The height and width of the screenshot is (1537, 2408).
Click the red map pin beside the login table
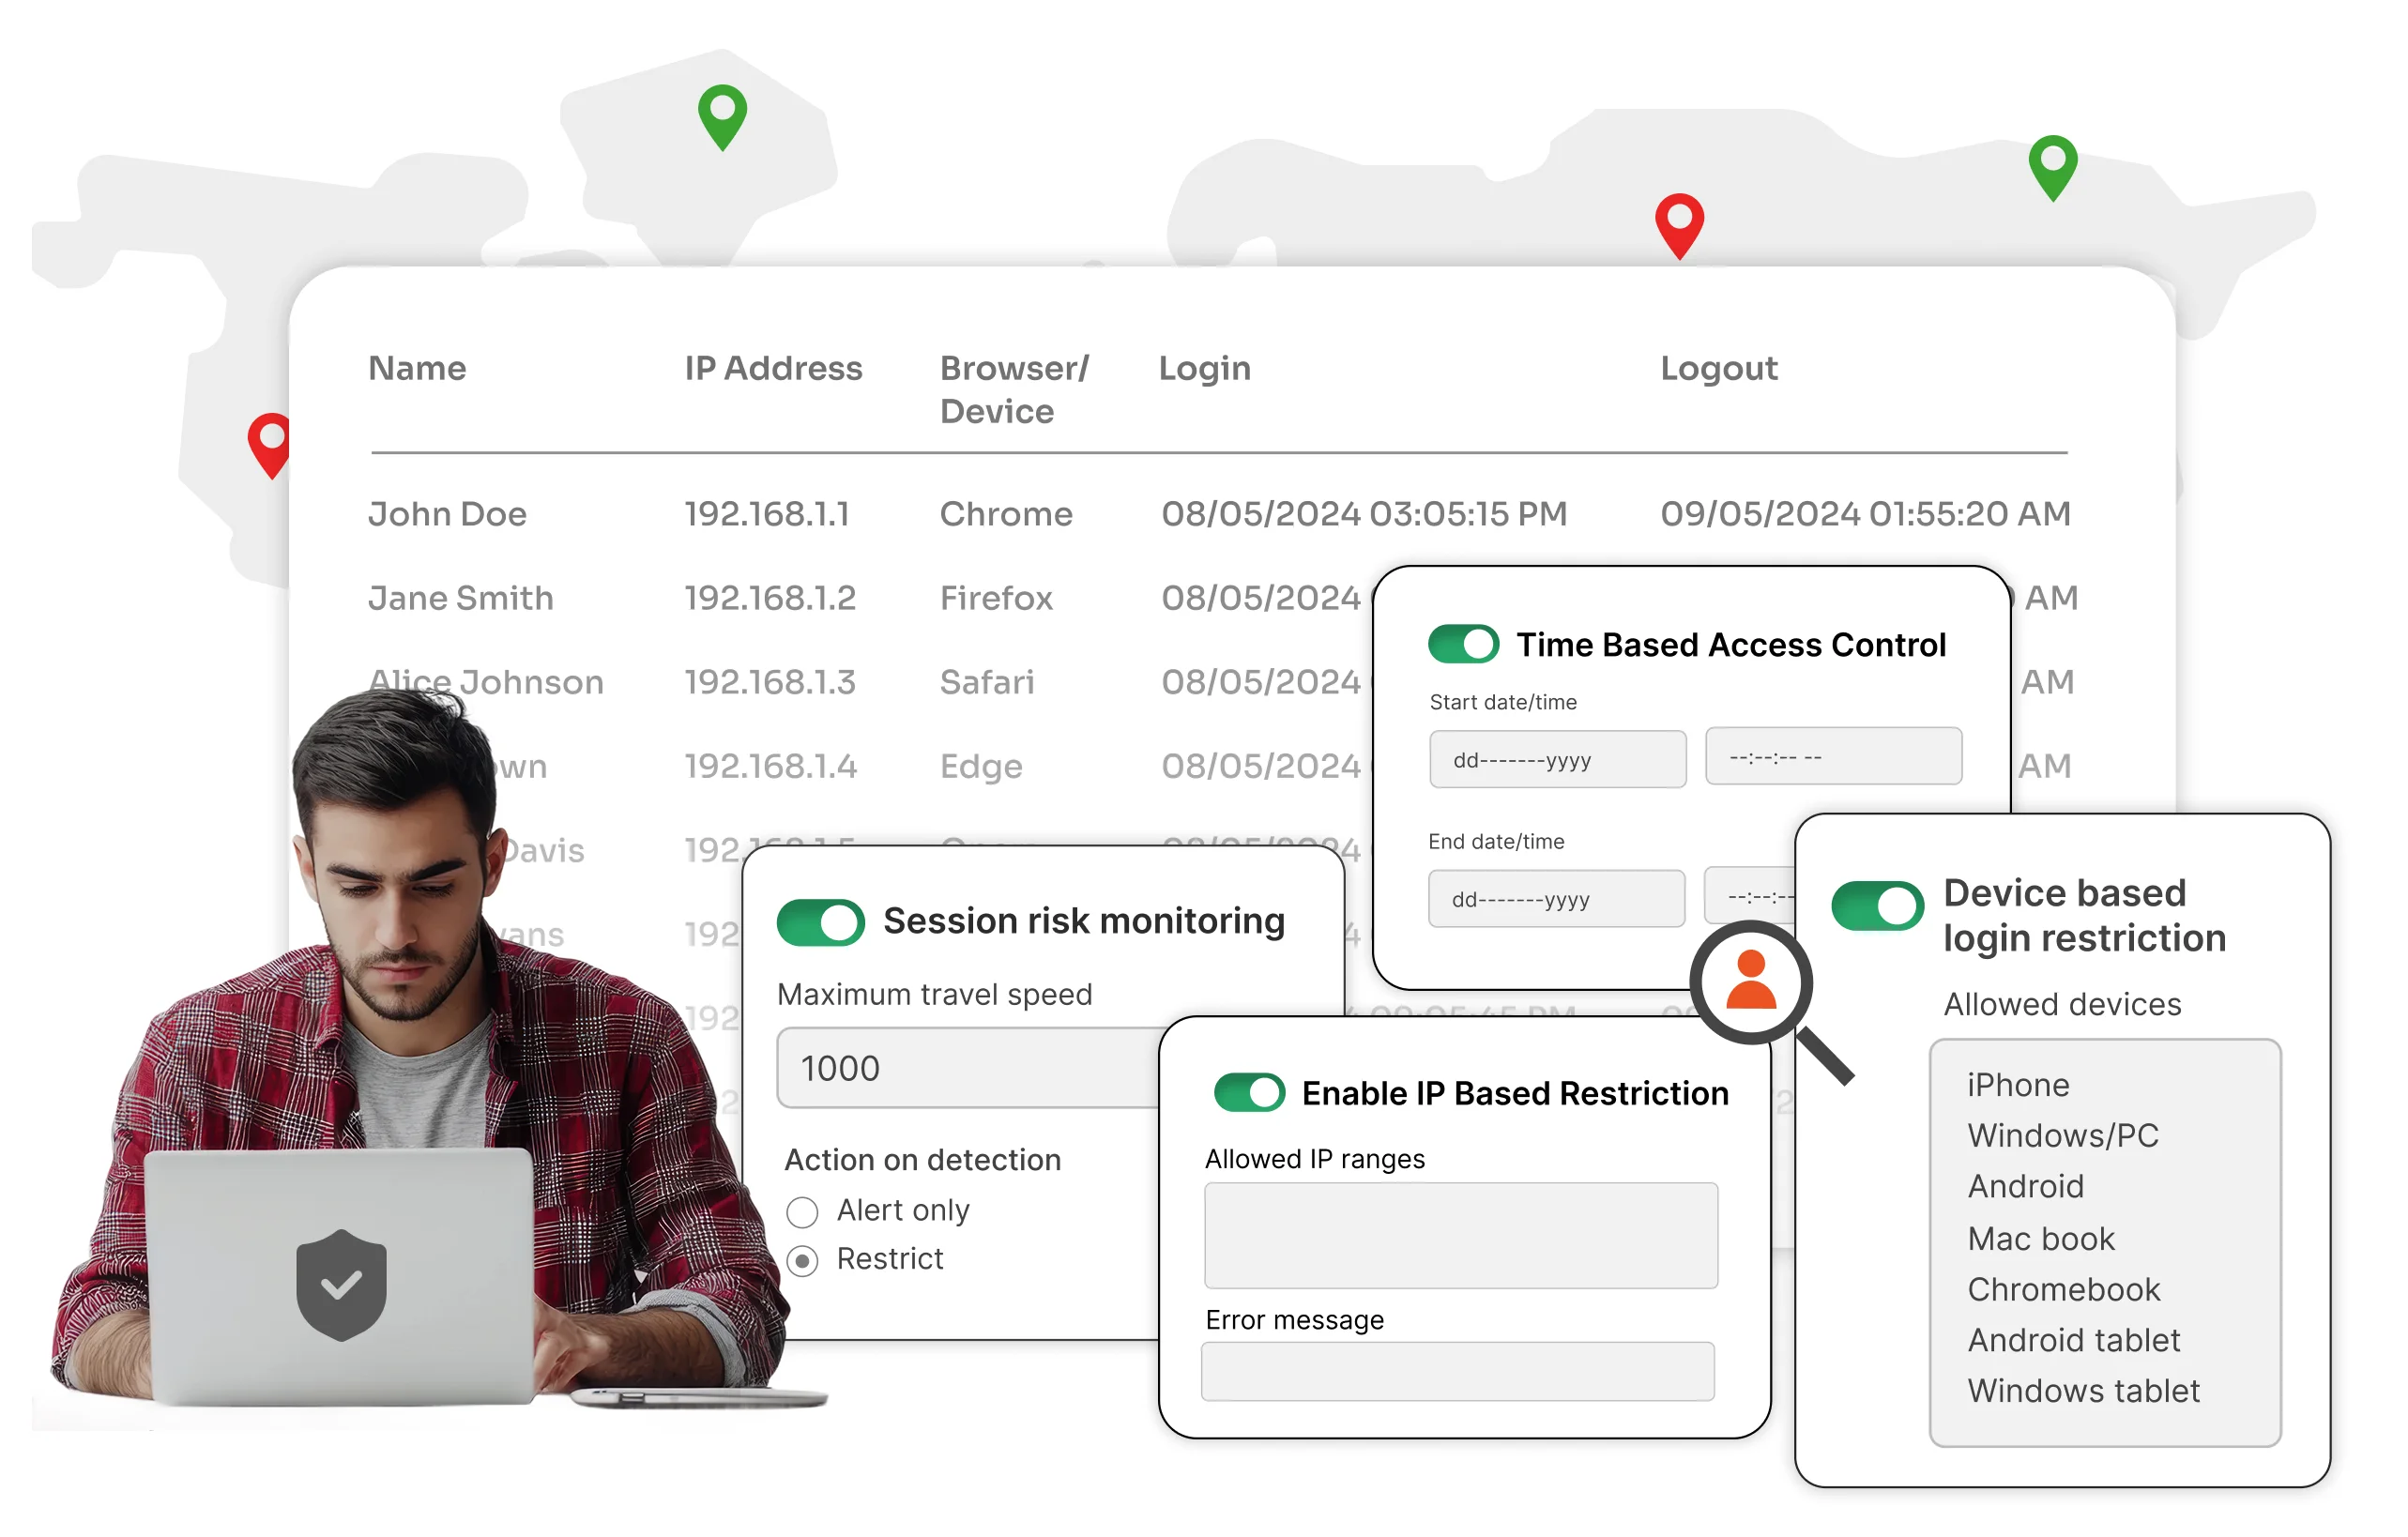[270, 445]
